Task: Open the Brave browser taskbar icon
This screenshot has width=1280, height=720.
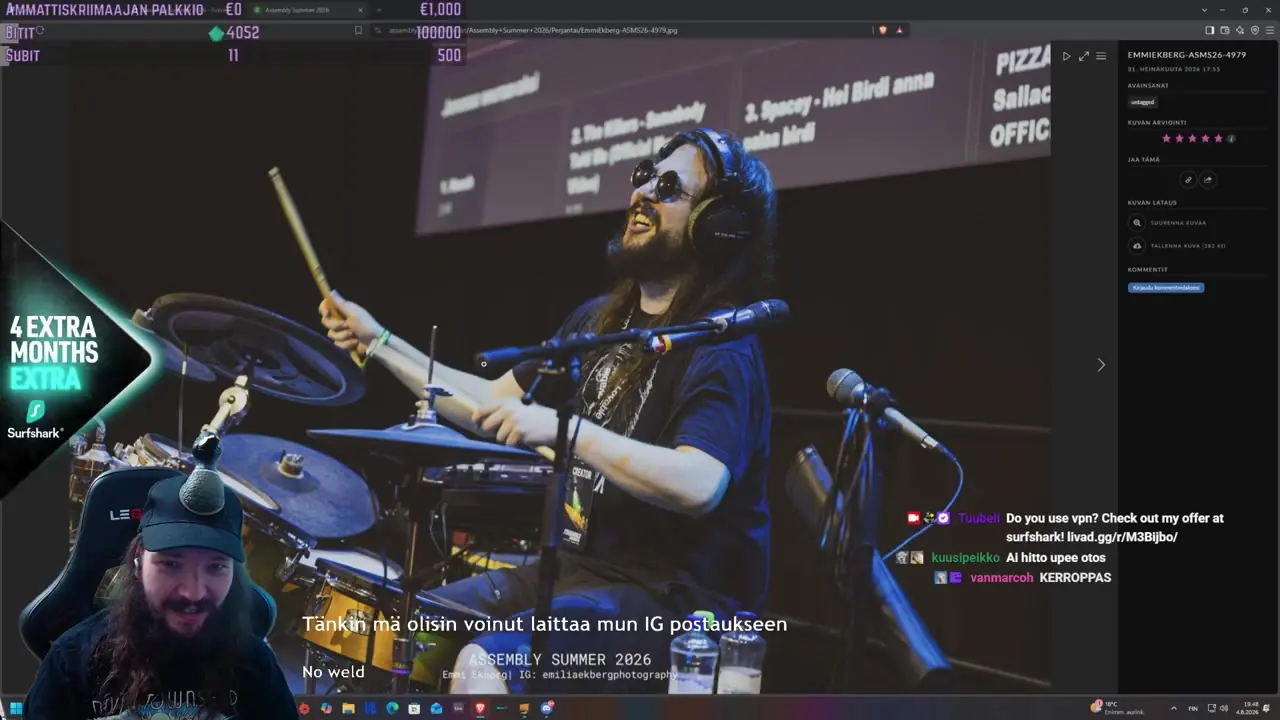Action: click(x=480, y=709)
